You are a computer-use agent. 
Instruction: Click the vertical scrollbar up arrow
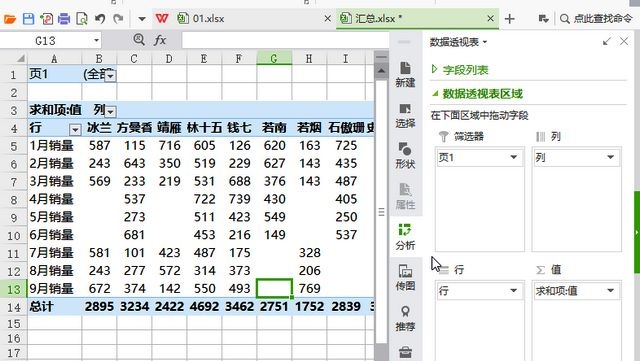click(381, 71)
